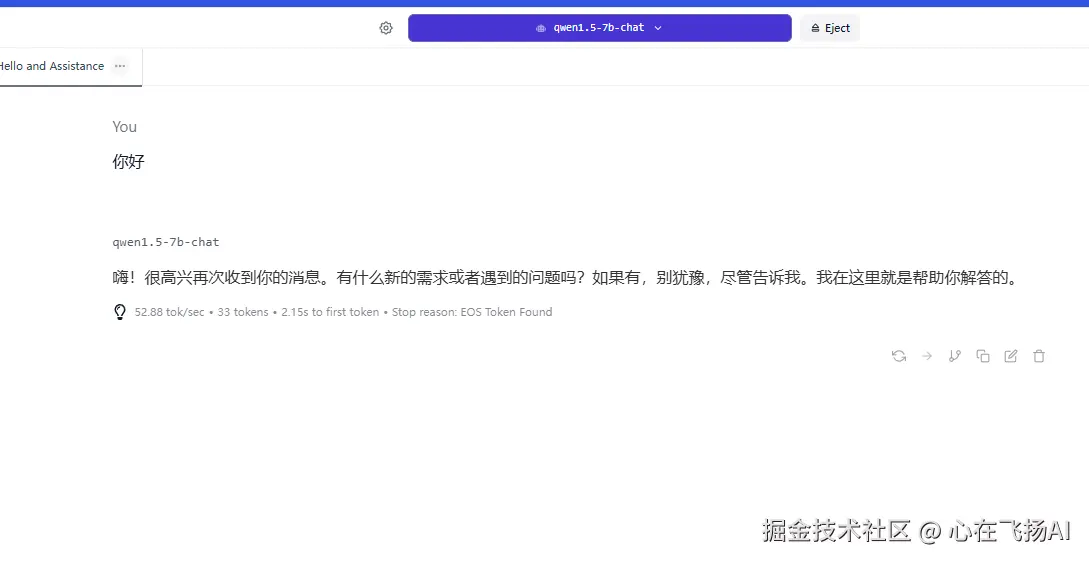Copy the assistant message
1089x562 pixels.
(x=983, y=356)
